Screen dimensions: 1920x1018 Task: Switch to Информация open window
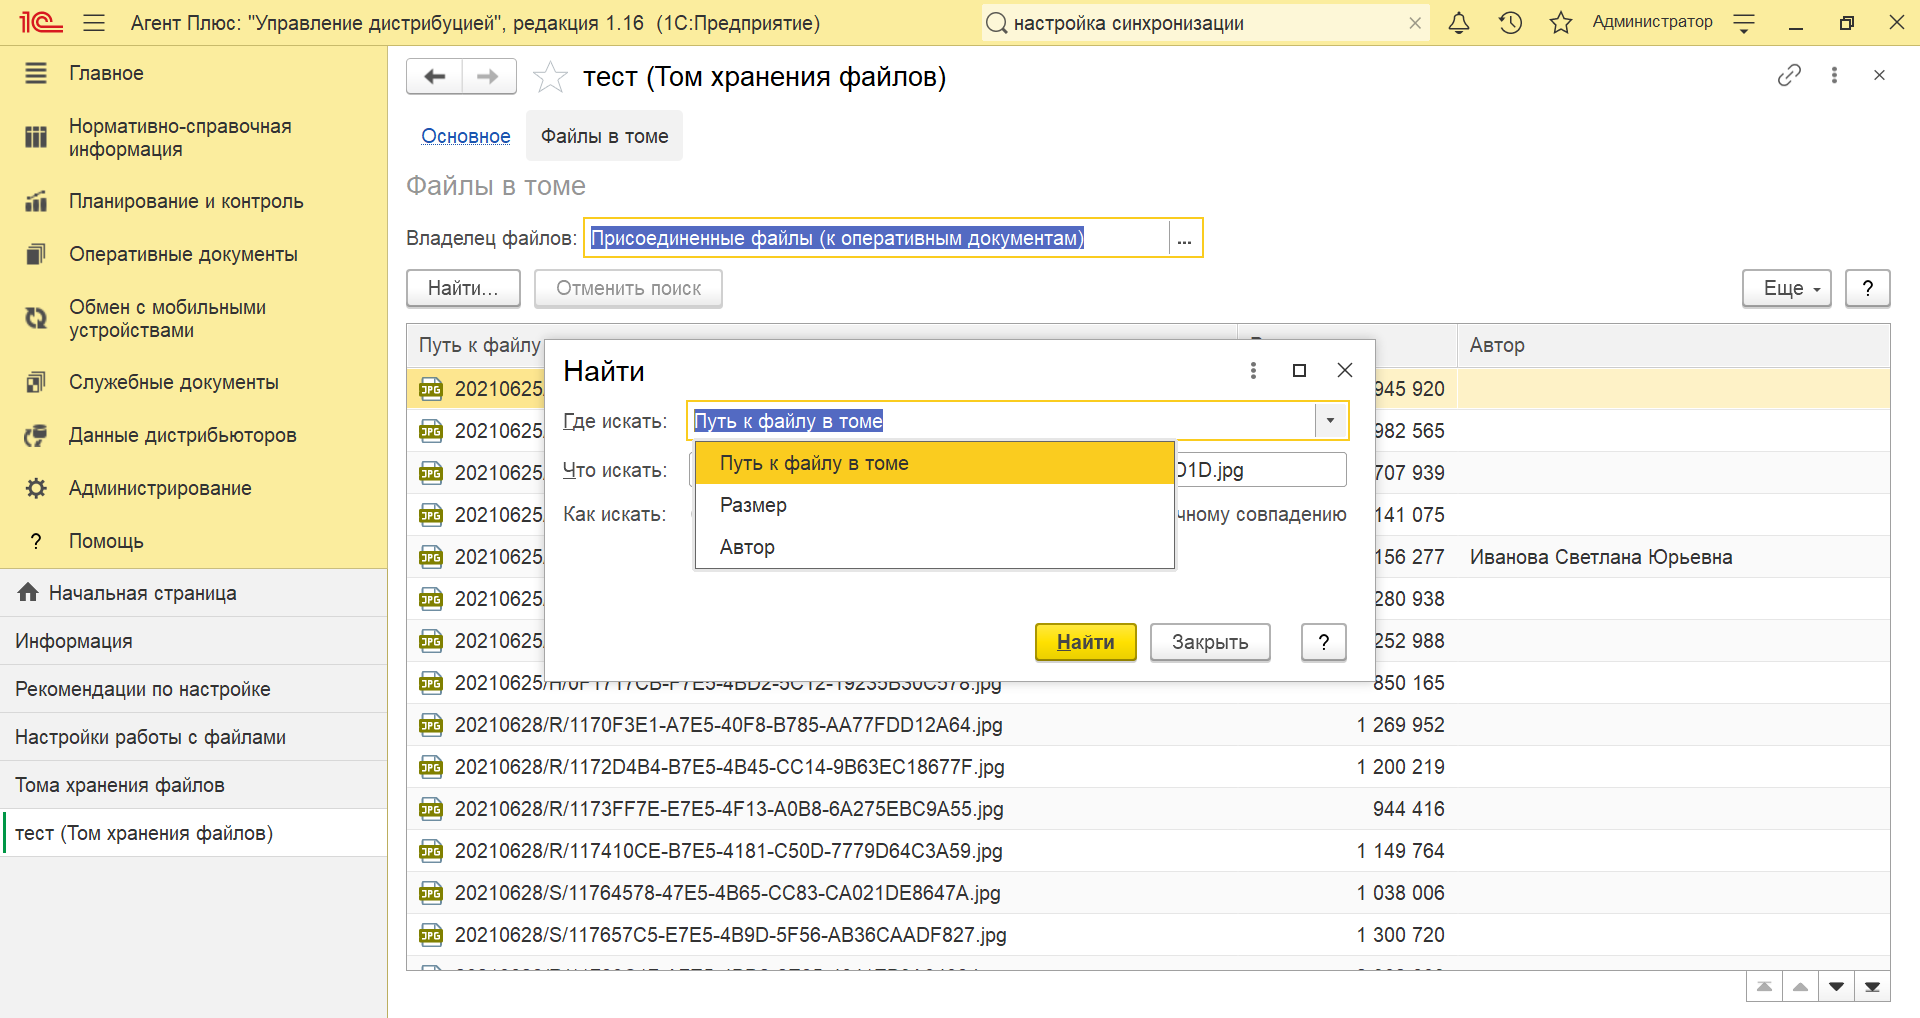point(193,641)
